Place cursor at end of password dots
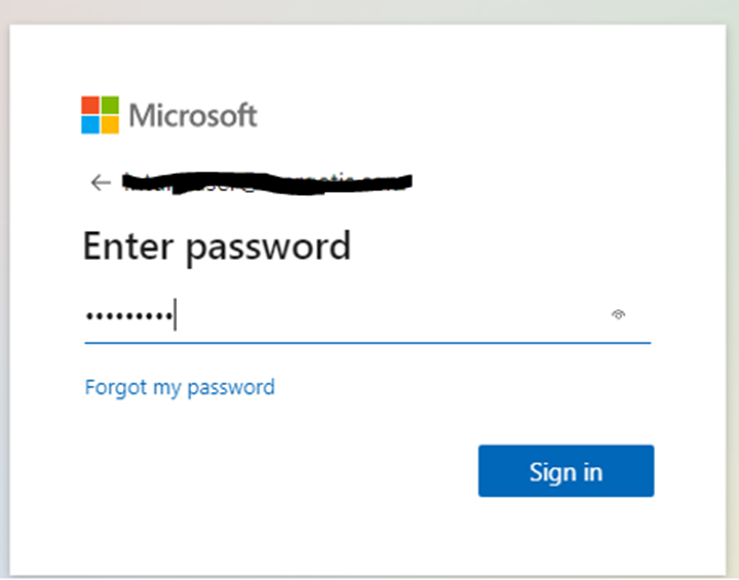Viewport: 739px width, 580px height. coord(174,316)
